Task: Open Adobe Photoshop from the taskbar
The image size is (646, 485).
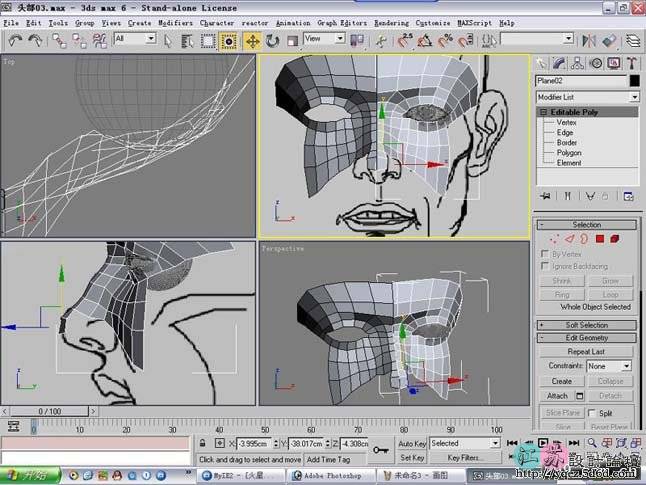Action: pyautogui.click(x=331, y=476)
